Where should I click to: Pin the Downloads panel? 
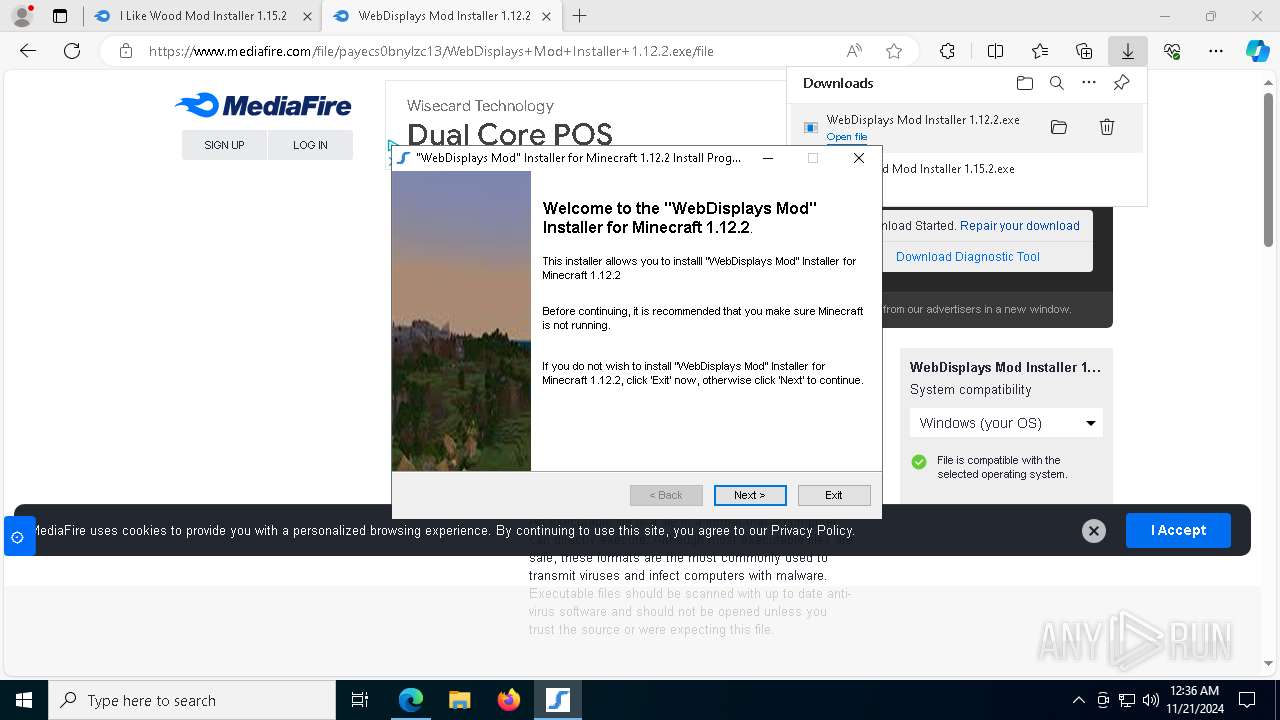tap(1121, 83)
